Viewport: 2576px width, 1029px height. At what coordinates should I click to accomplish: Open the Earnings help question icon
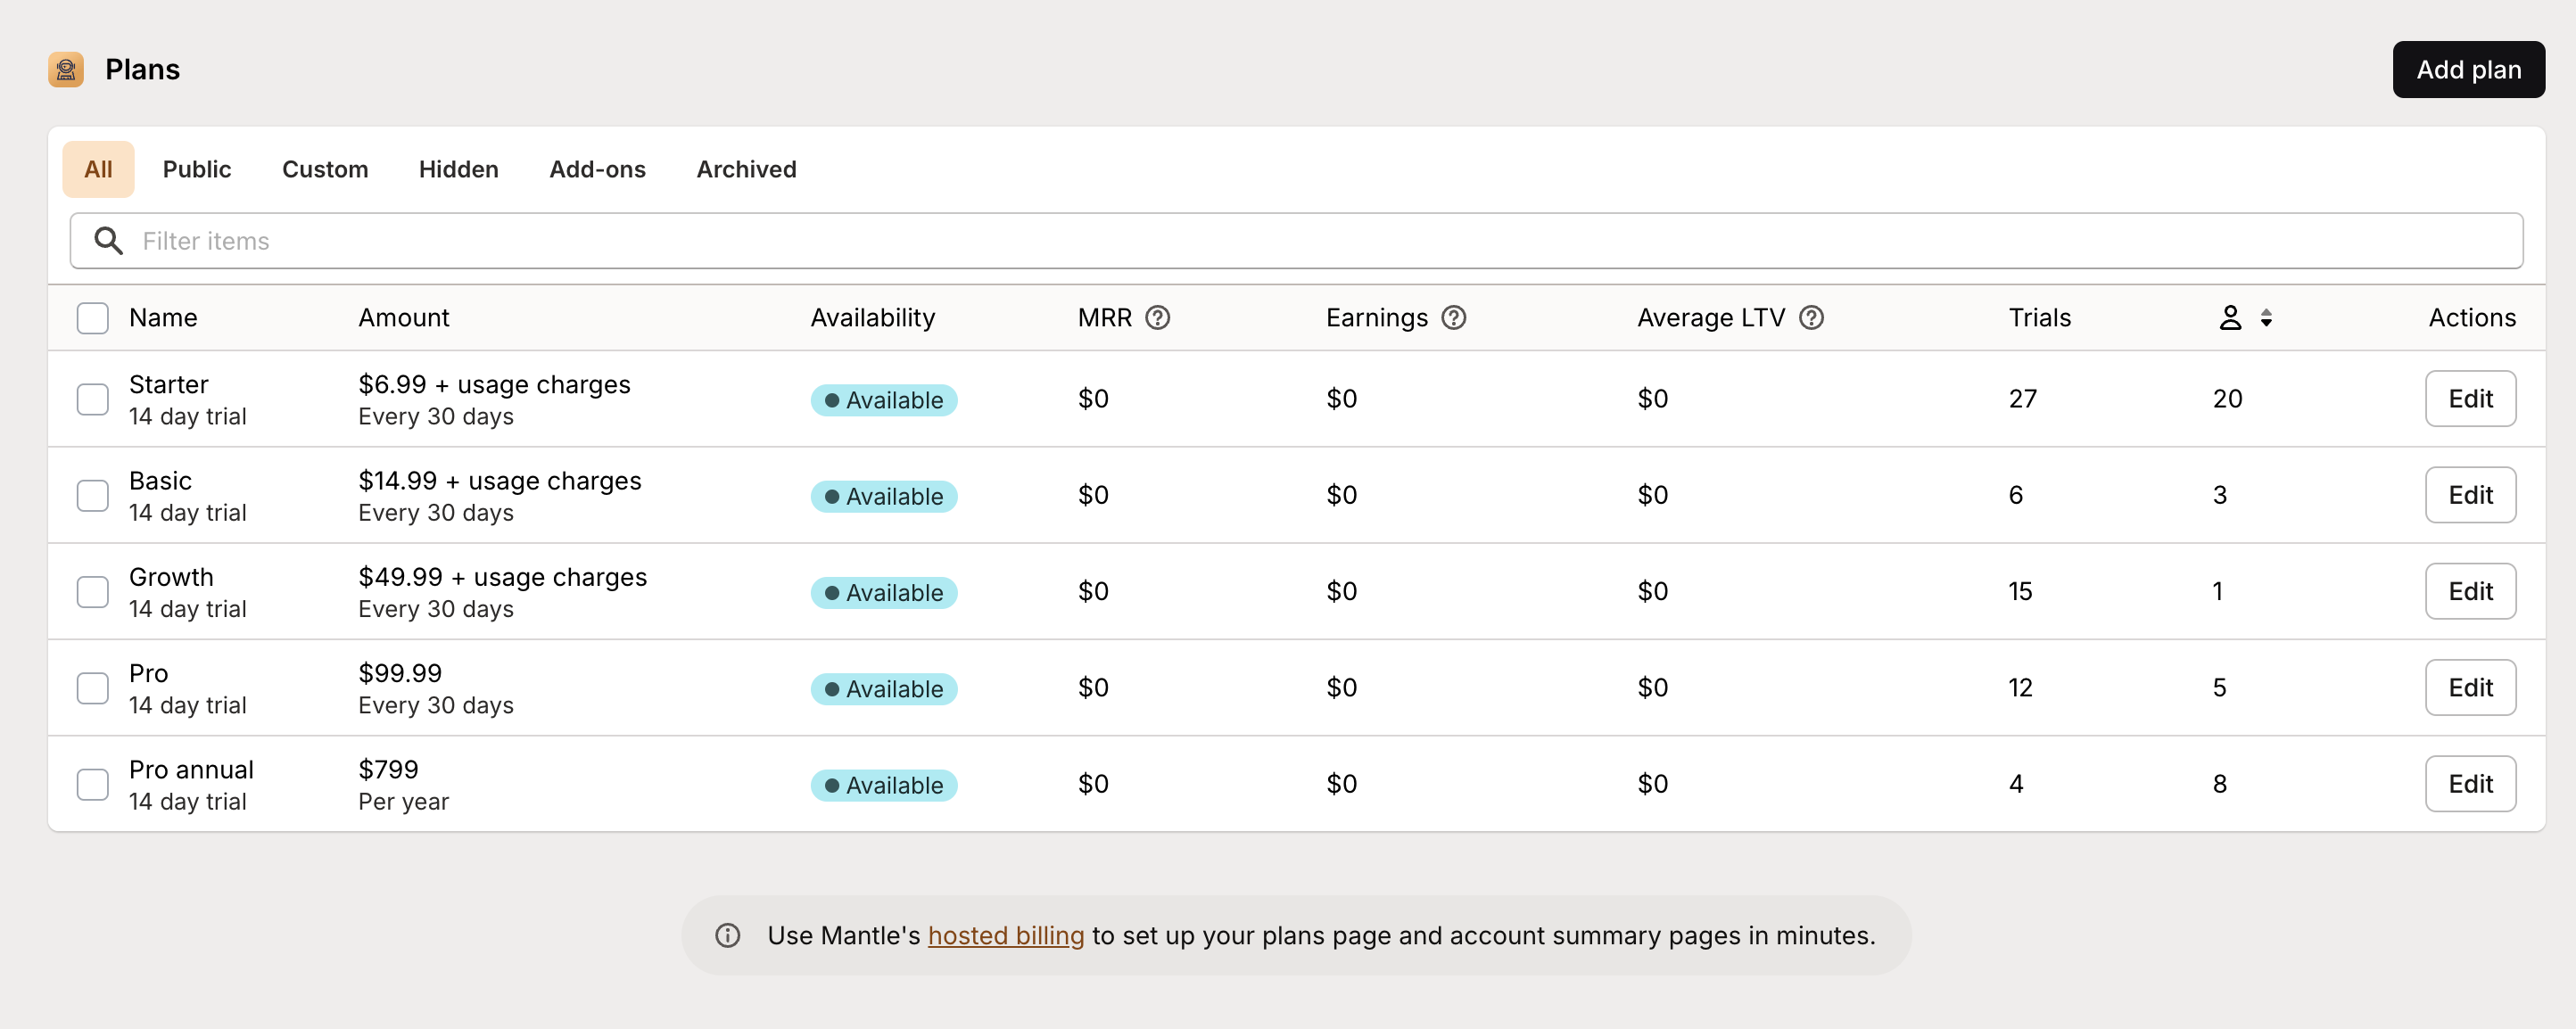(x=1453, y=318)
